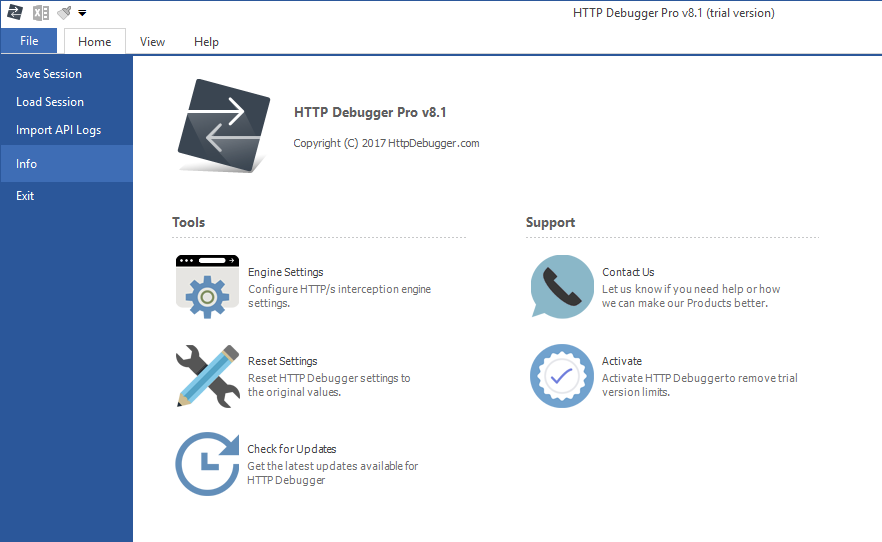This screenshot has height=542, width=882.
Task: Click the Reset Settings wrench and pencil icon
Action: click(x=207, y=376)
